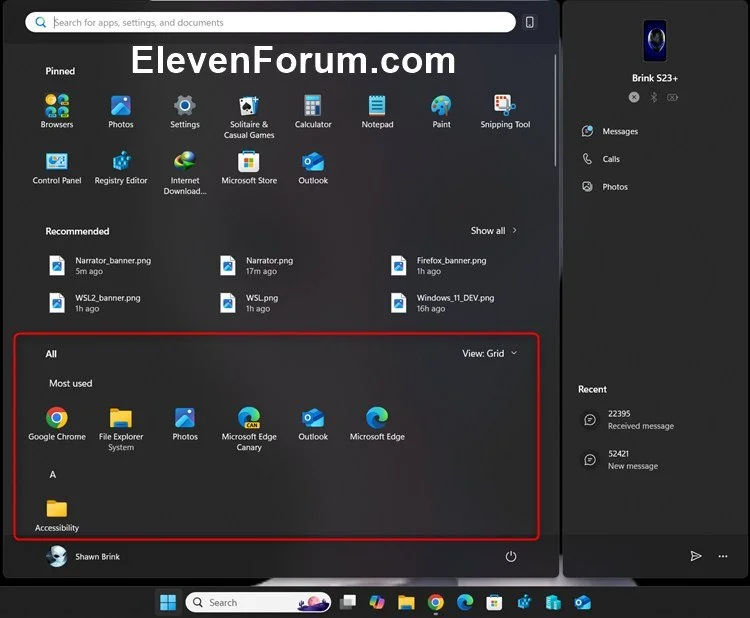Open Calls in phone panel
The image size is (750, 618).
point(601,159)
